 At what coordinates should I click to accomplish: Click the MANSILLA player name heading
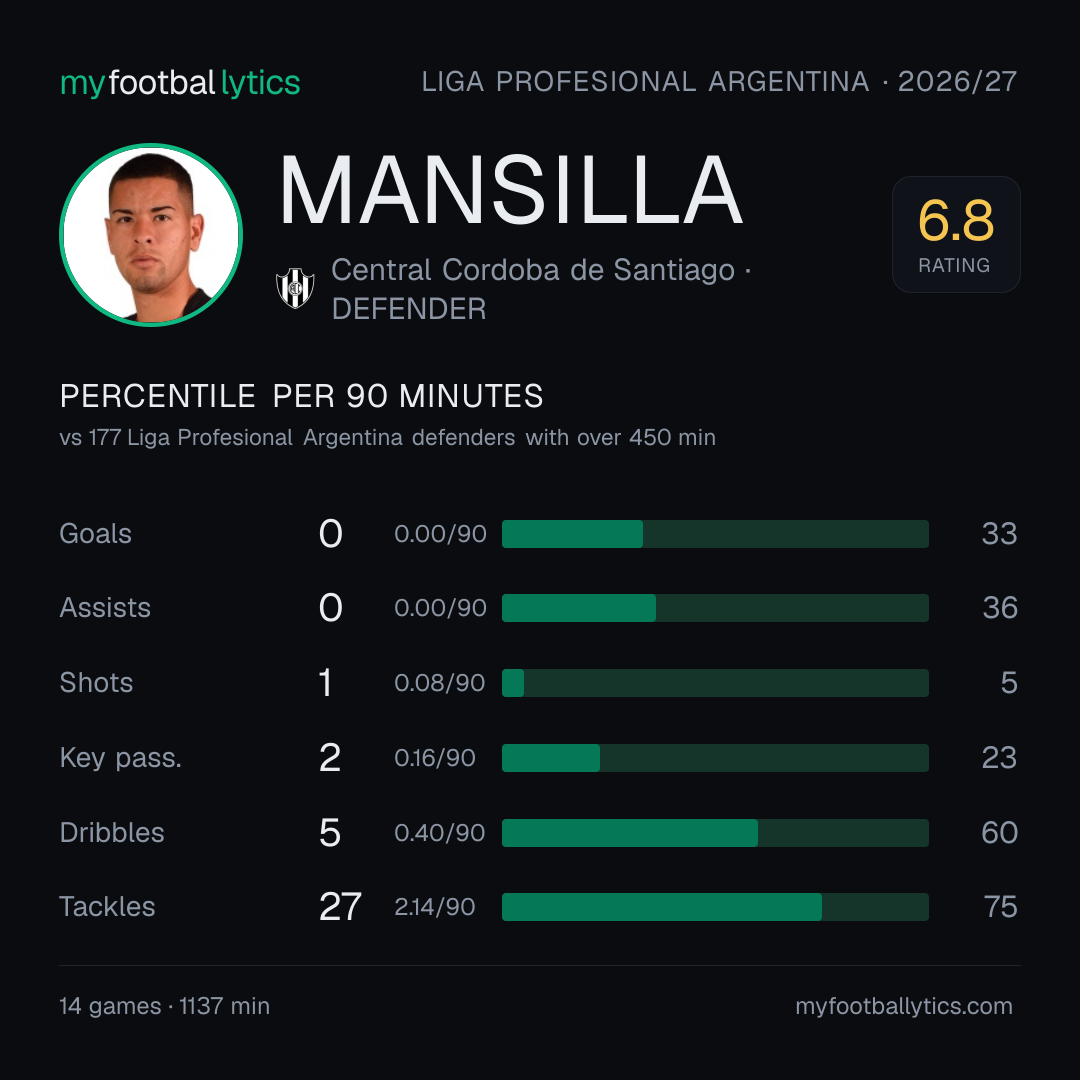pyautogui.click(x=511, y=191)
